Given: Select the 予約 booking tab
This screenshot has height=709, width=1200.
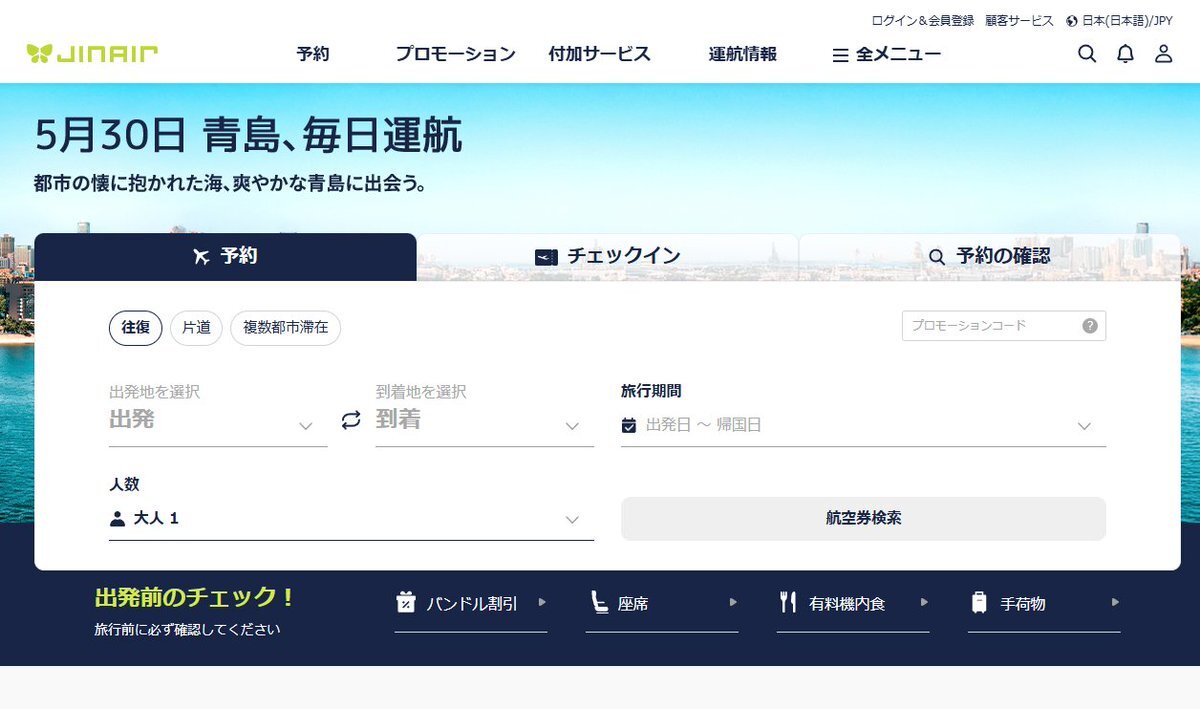Looking at the screenshot, I should click(225, 257).
